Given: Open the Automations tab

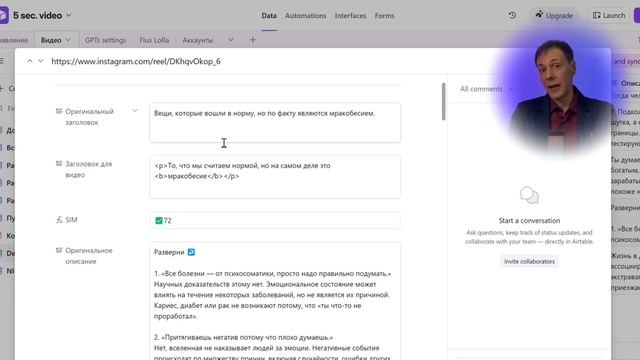Looking at the screenshot, I should pos(306,16).
